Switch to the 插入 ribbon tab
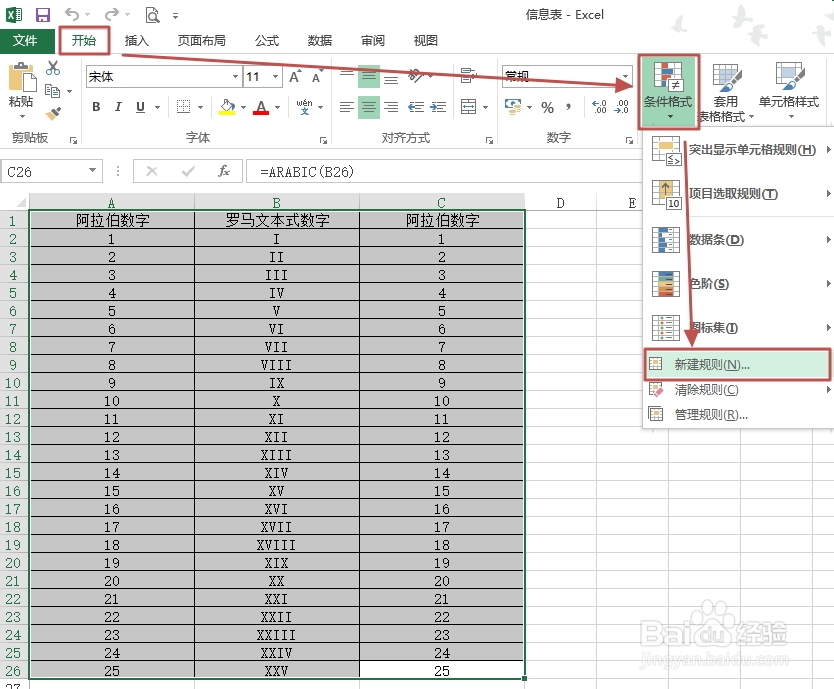This screenshot has width=834, height=689. [135, 40]
